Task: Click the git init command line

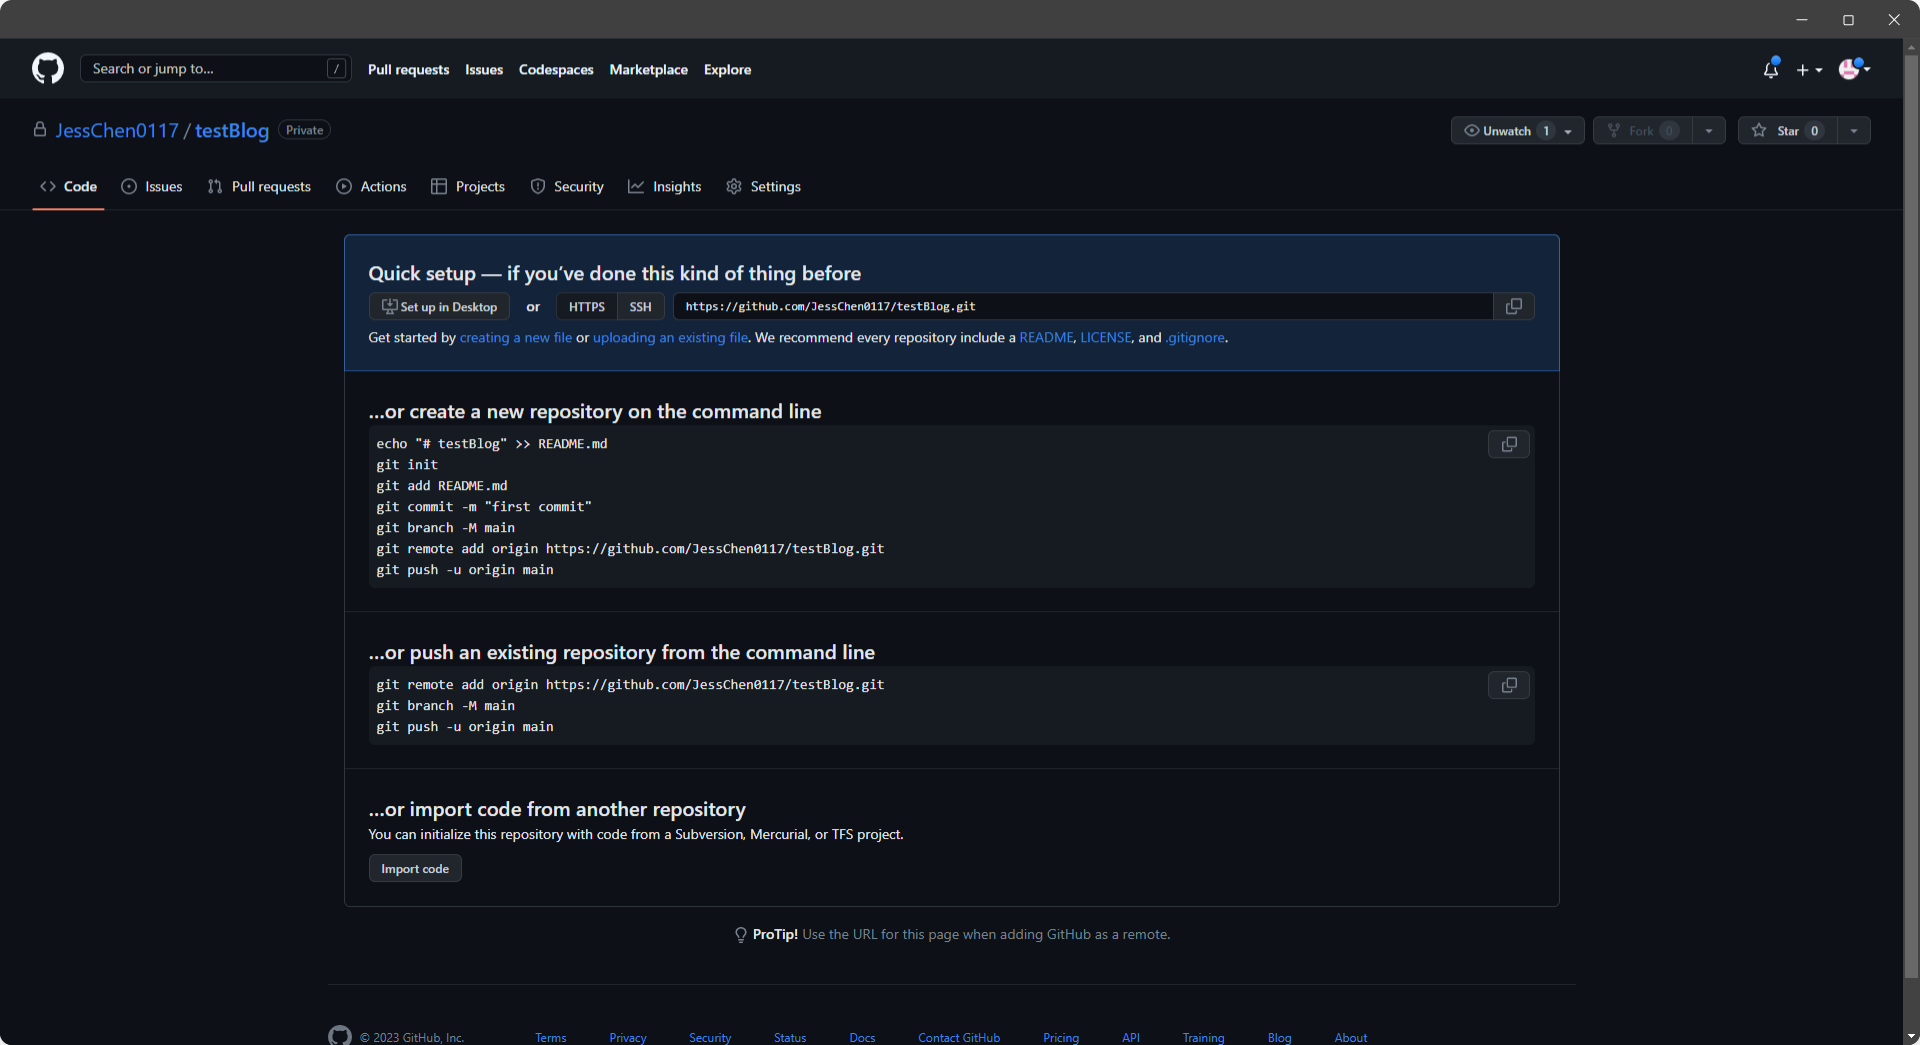Action: pyautogui.click(x=407, y=465)
